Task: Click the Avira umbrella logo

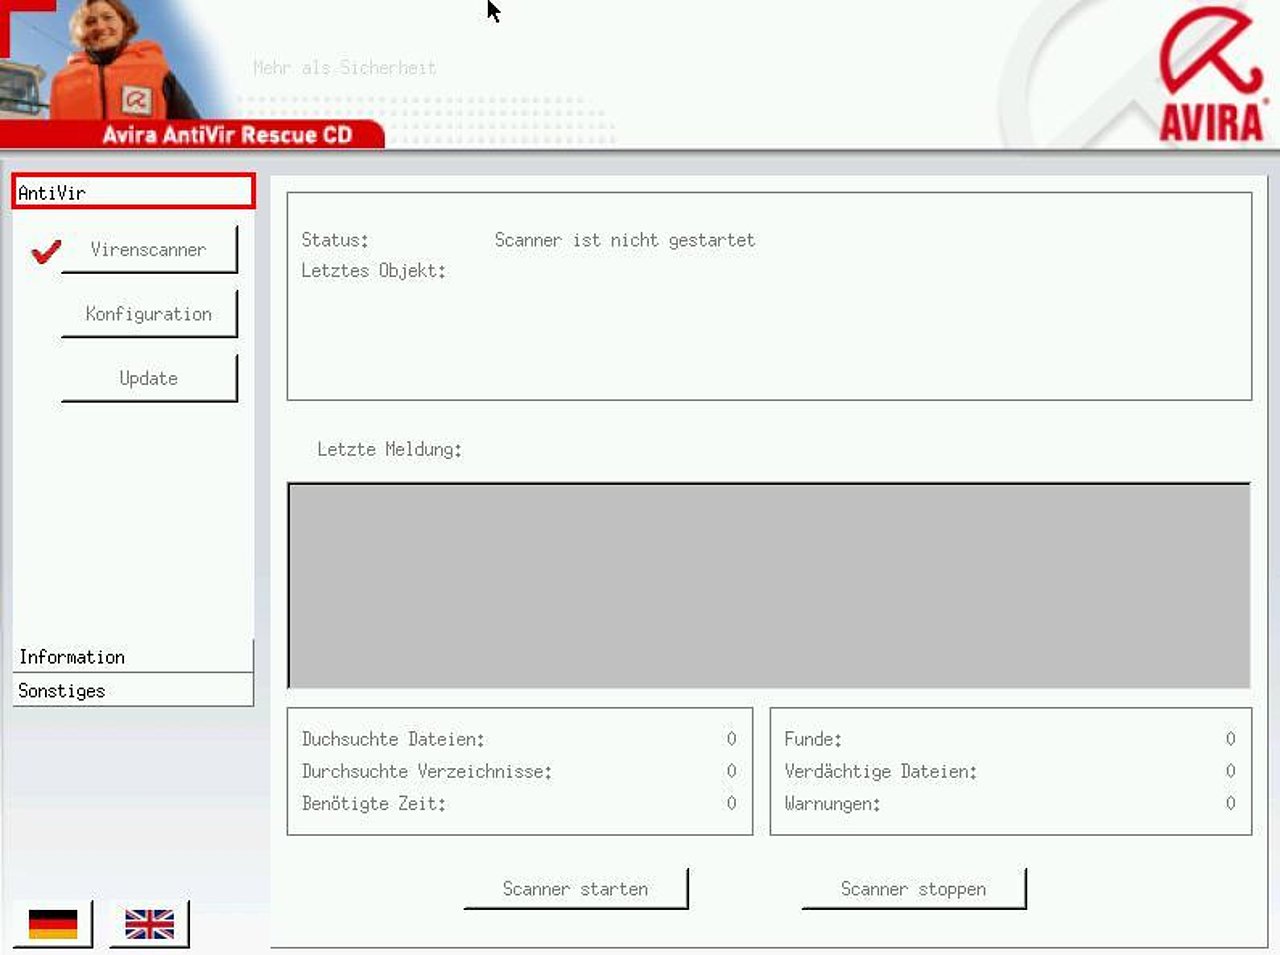Action: coord(1211,74)
